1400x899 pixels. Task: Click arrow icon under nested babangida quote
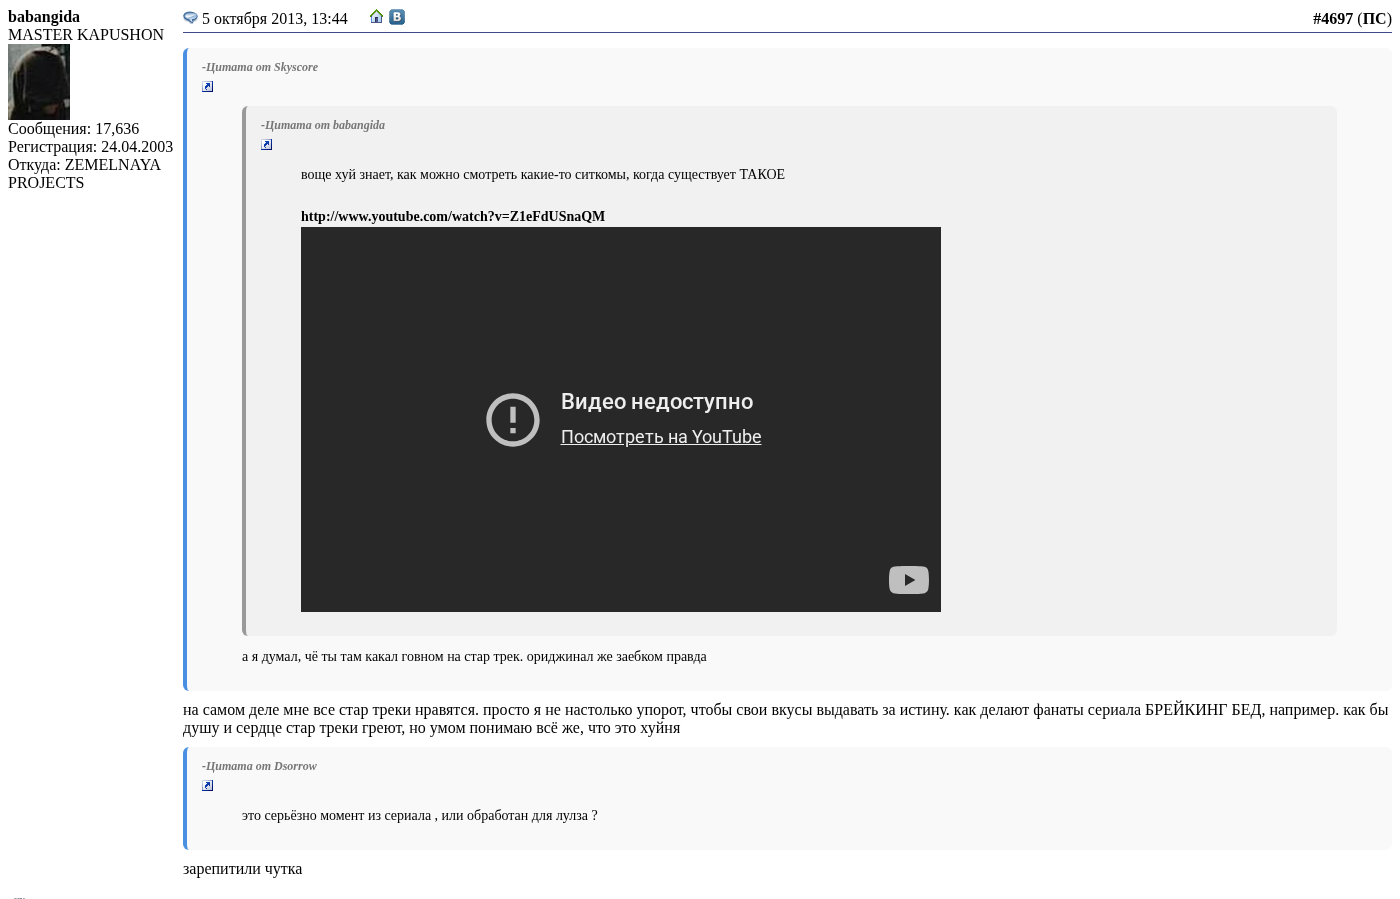click(x=267, y=145)
